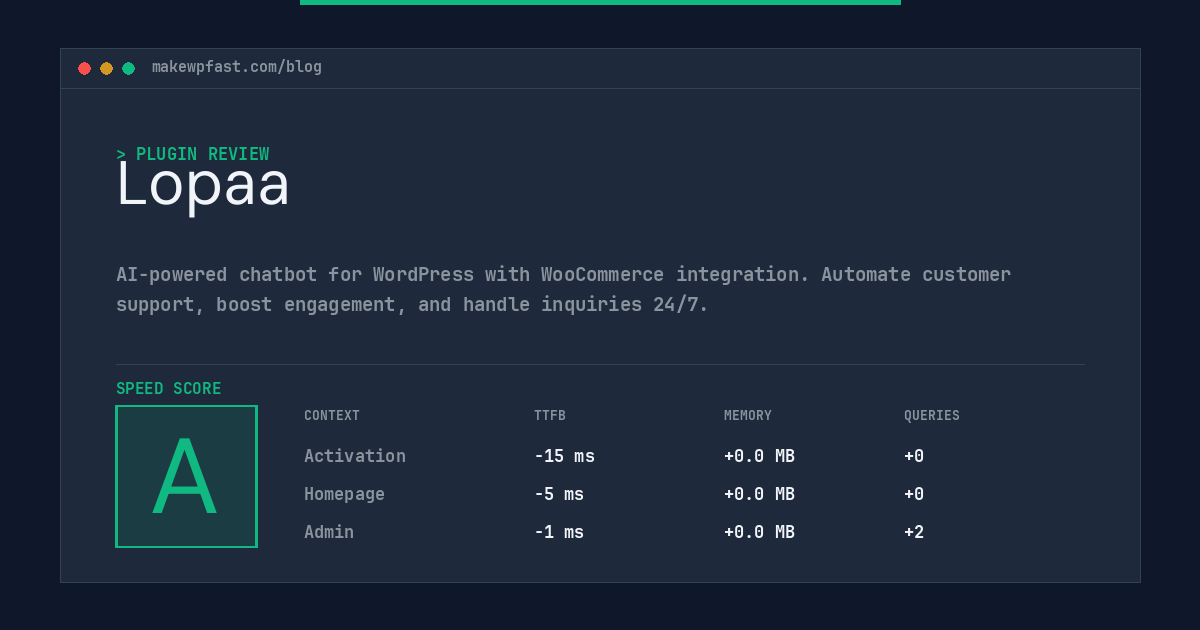Click the AI-powered chatbot description paragraph
1200x630 pixels.
pyautogui.click(x=563, y=289)
